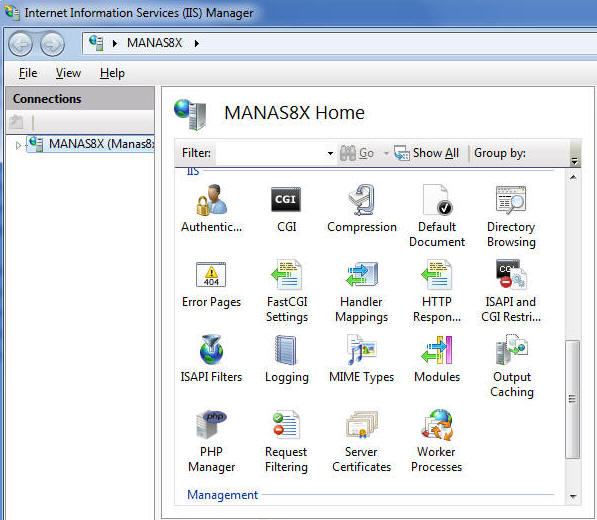Open Server Certificates
Image resolution: width=597 pixels, height=520 pixels.
[362, 441]
